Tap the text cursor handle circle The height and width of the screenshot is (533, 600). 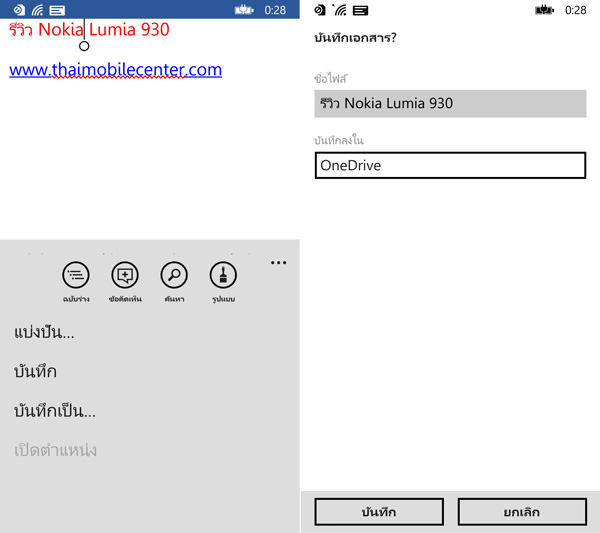84,46
